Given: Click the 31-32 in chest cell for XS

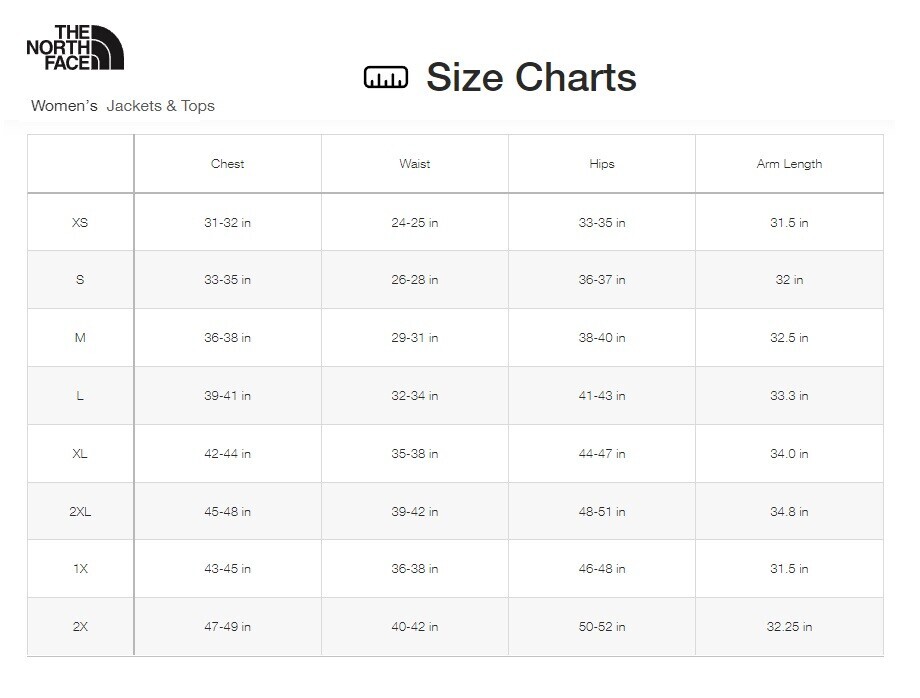Looking at the screenshot, I should point(227,222).
